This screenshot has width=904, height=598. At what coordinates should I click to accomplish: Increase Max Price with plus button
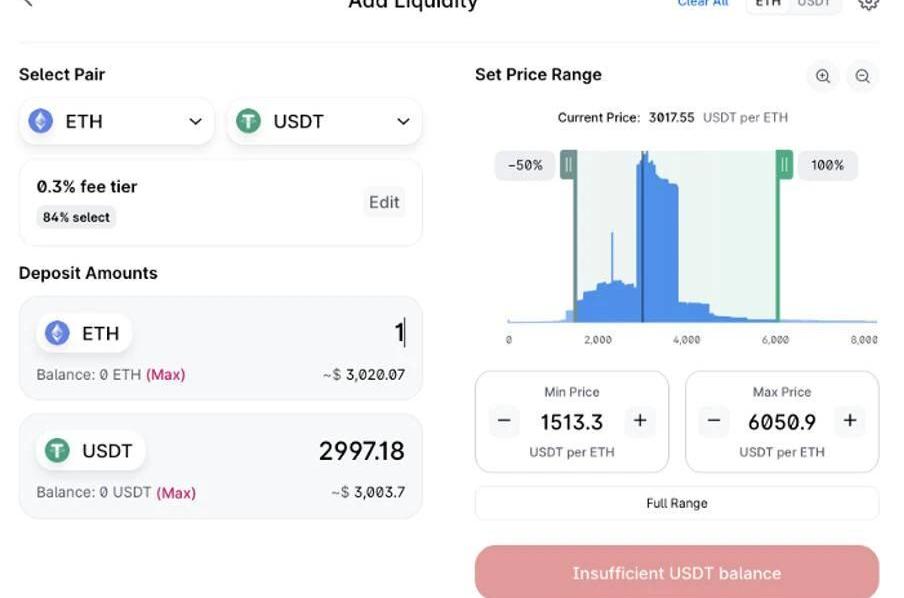tap(850, 421)
